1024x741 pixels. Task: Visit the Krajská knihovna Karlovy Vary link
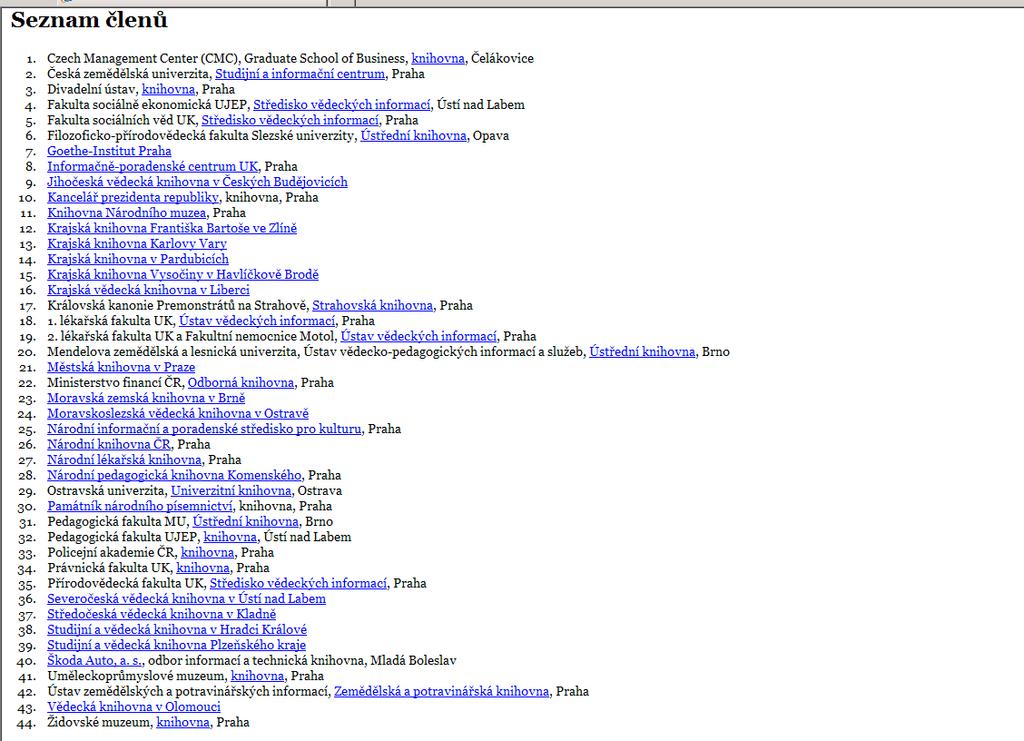coord(136,244)
